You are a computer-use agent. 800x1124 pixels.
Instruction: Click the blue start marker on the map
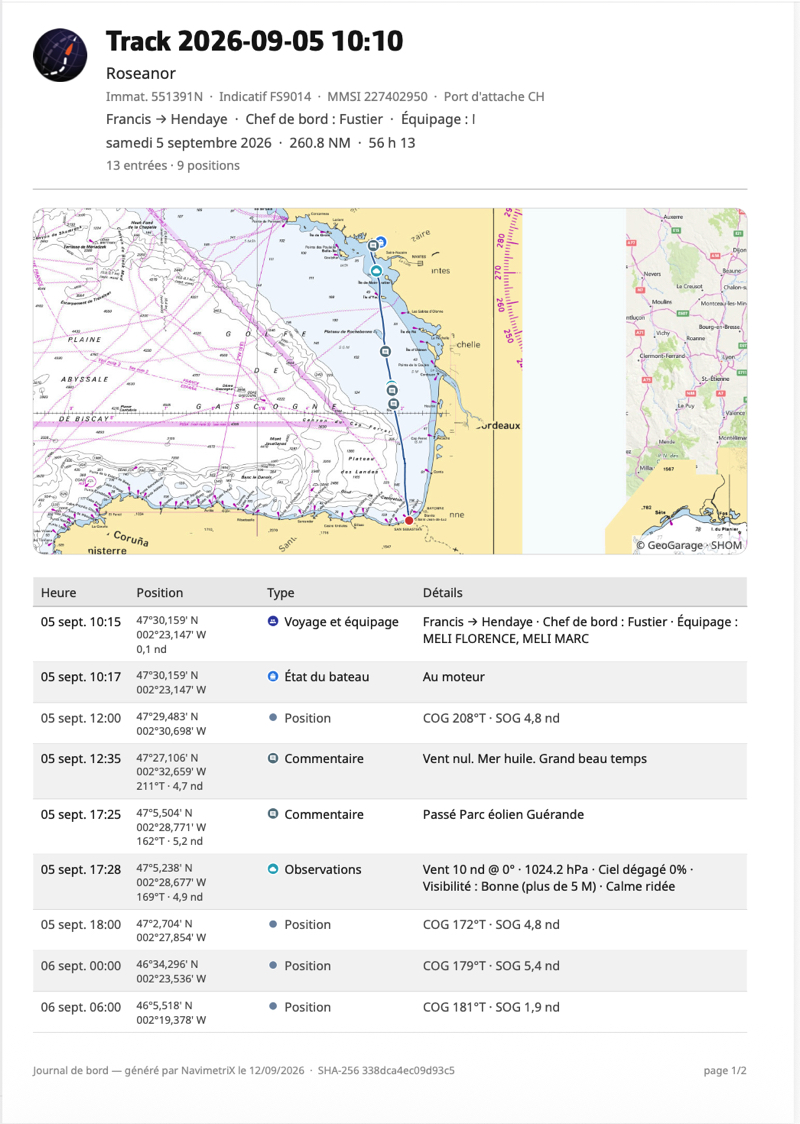point(381,242)
